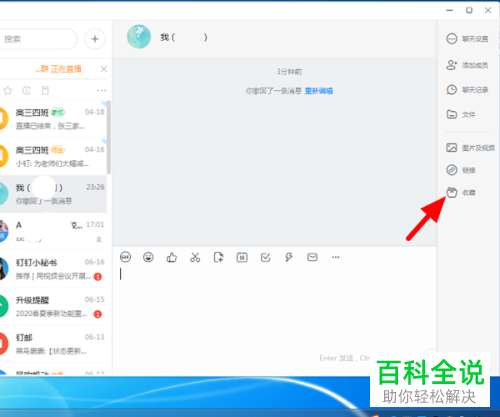Click the 群 正在直播 live notice
Image resolution: width=500 pixels, height=417 pixels.
coord(59,69)
